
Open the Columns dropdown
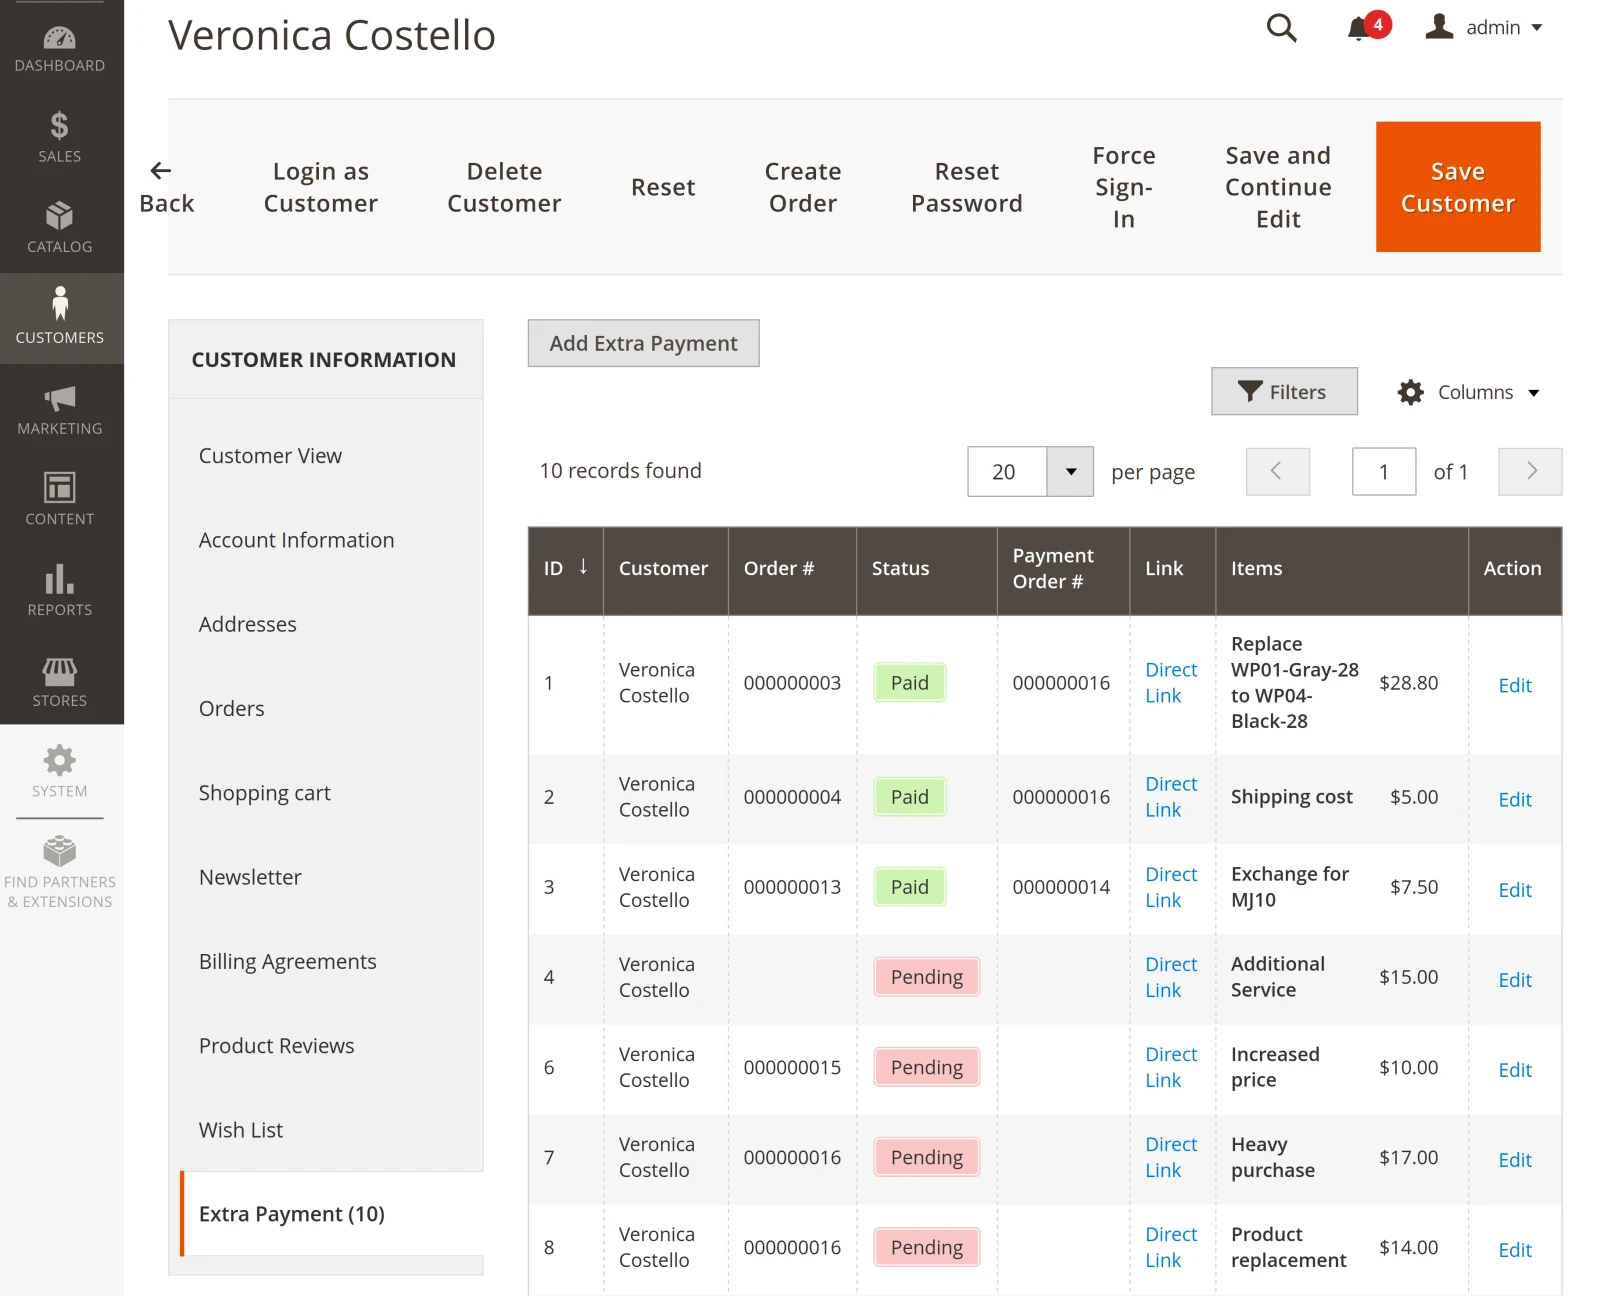(1469, 392)
